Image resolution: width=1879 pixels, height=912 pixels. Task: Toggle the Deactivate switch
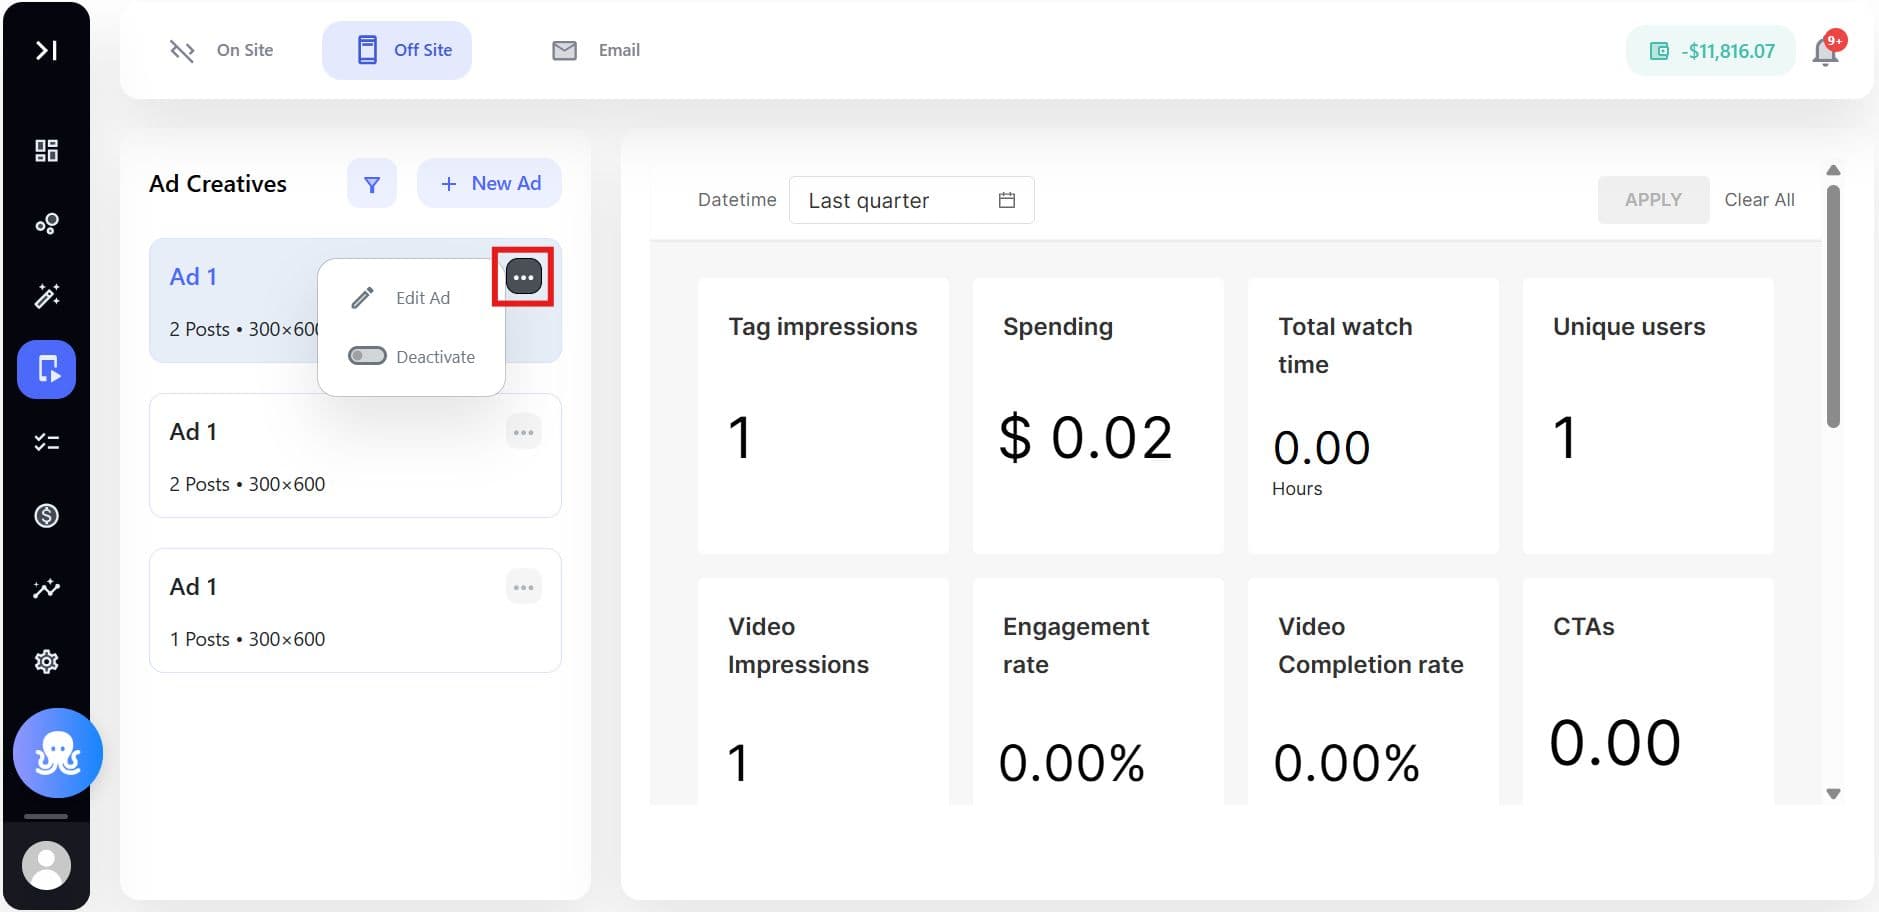(367, 356)
